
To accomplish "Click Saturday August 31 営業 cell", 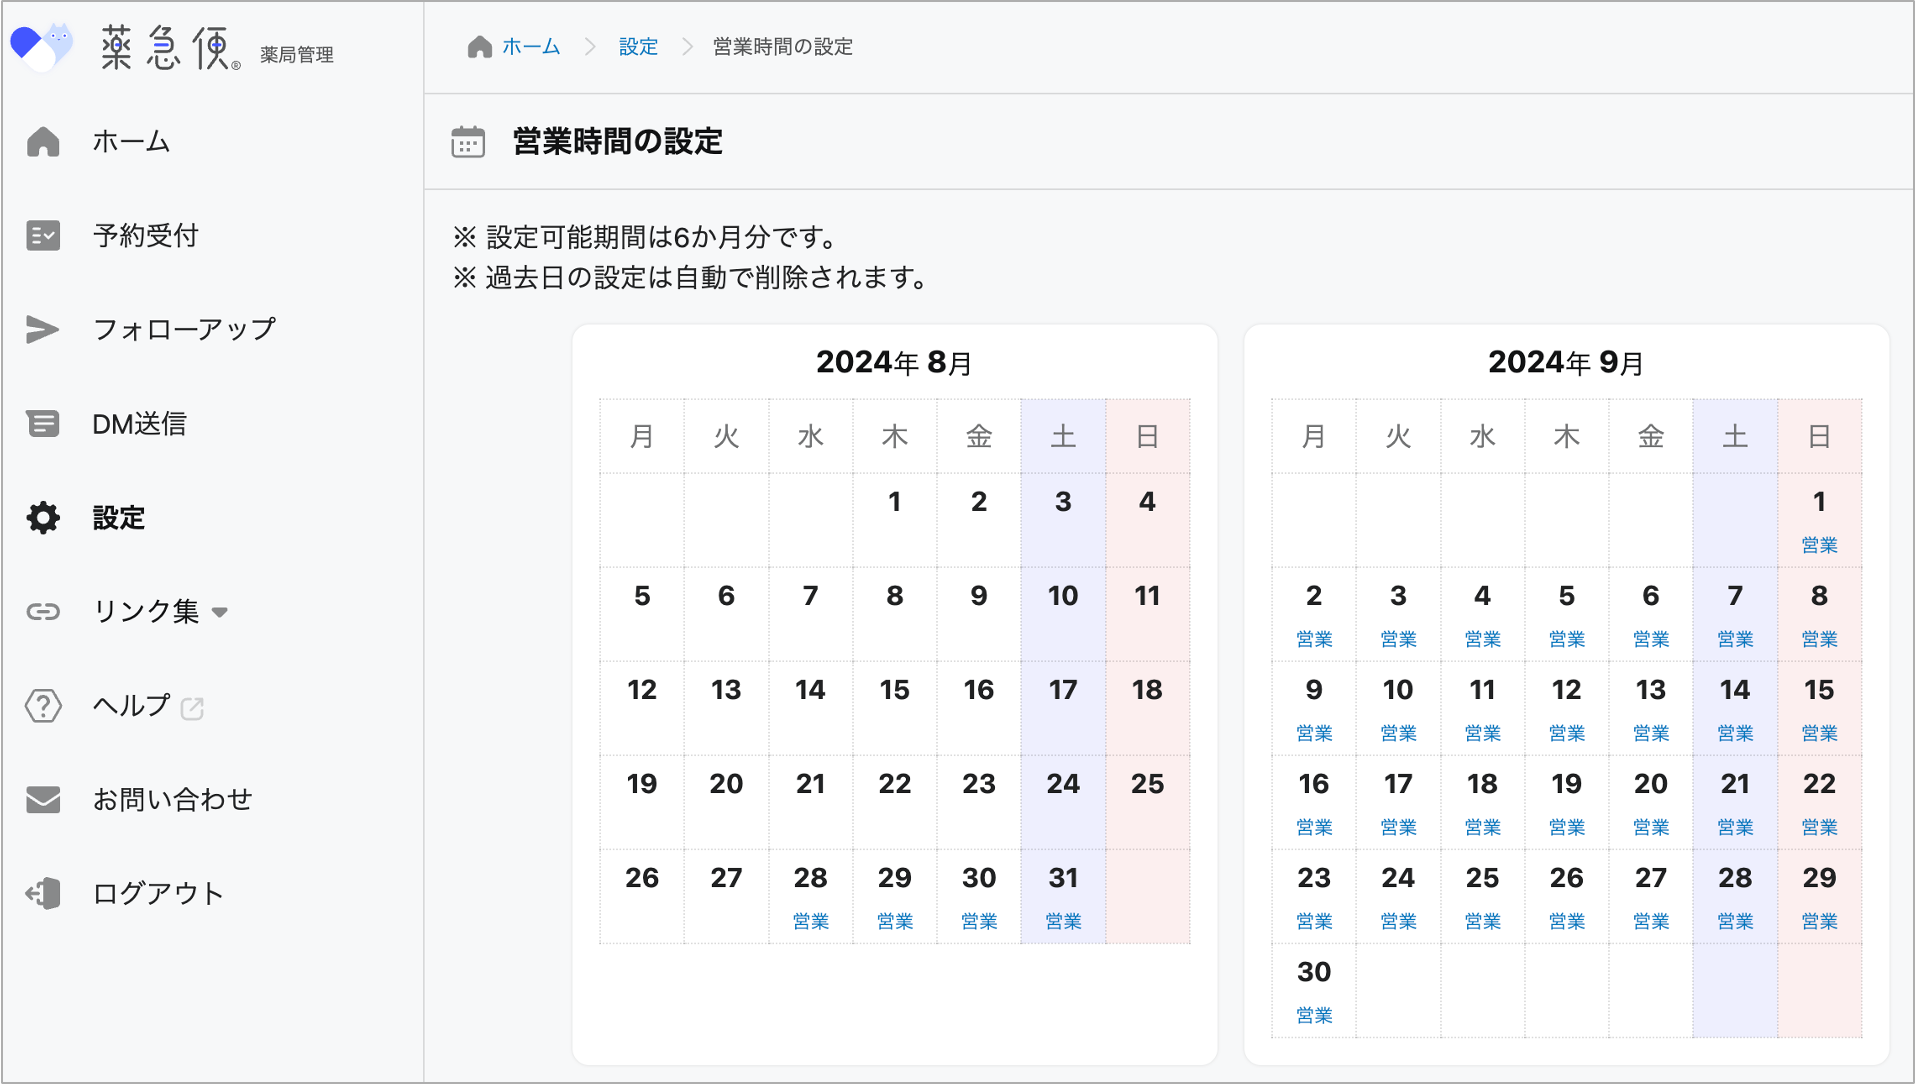I will click(x=1063, y=896).
